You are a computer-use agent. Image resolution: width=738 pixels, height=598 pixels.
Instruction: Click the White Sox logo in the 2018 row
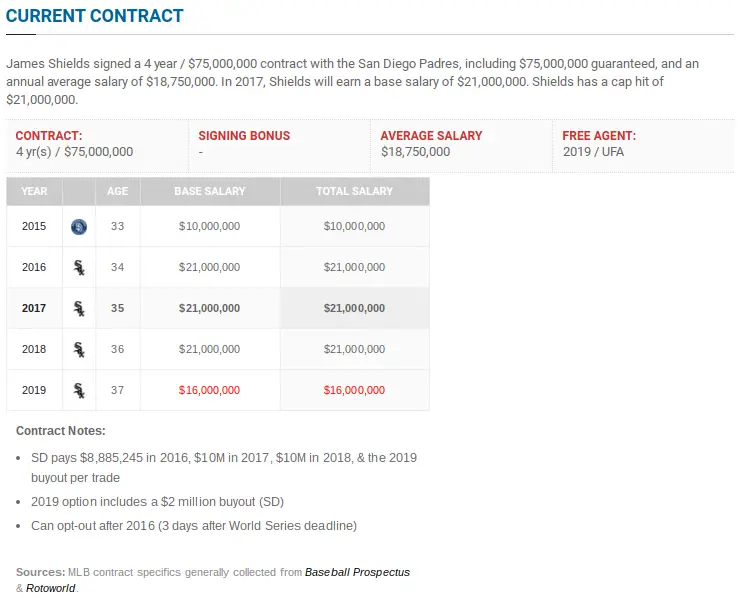(79, 350)
